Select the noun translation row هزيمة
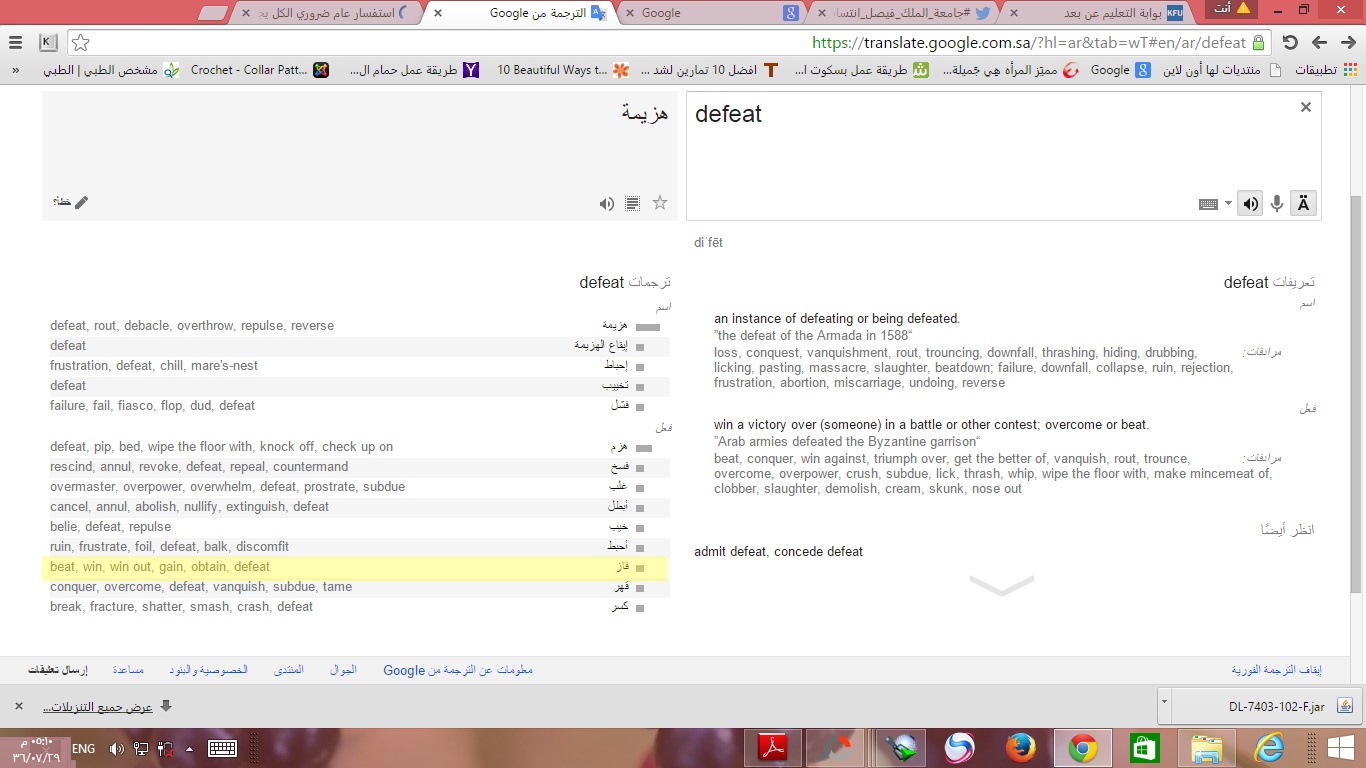This screenshot has height=768, width=1366. [x=355, y=326]
